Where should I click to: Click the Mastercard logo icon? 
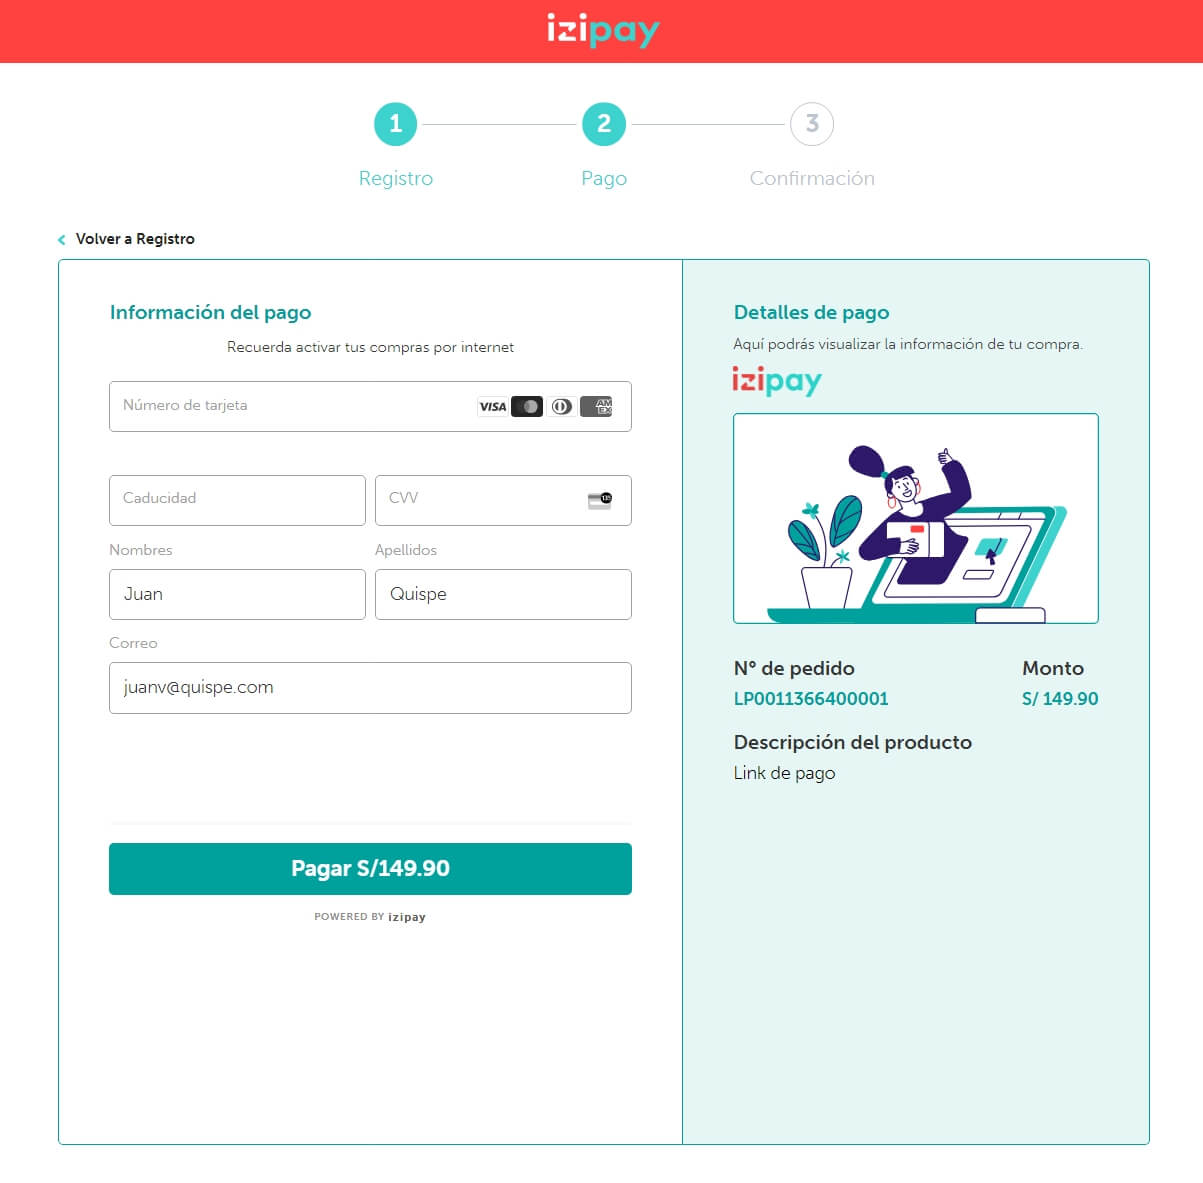[527, 407]
